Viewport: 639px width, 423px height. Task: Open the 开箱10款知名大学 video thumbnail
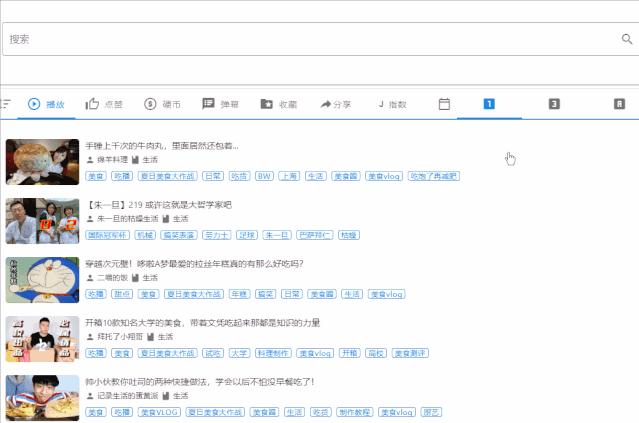pyautogui.click(x=42, y=339)
